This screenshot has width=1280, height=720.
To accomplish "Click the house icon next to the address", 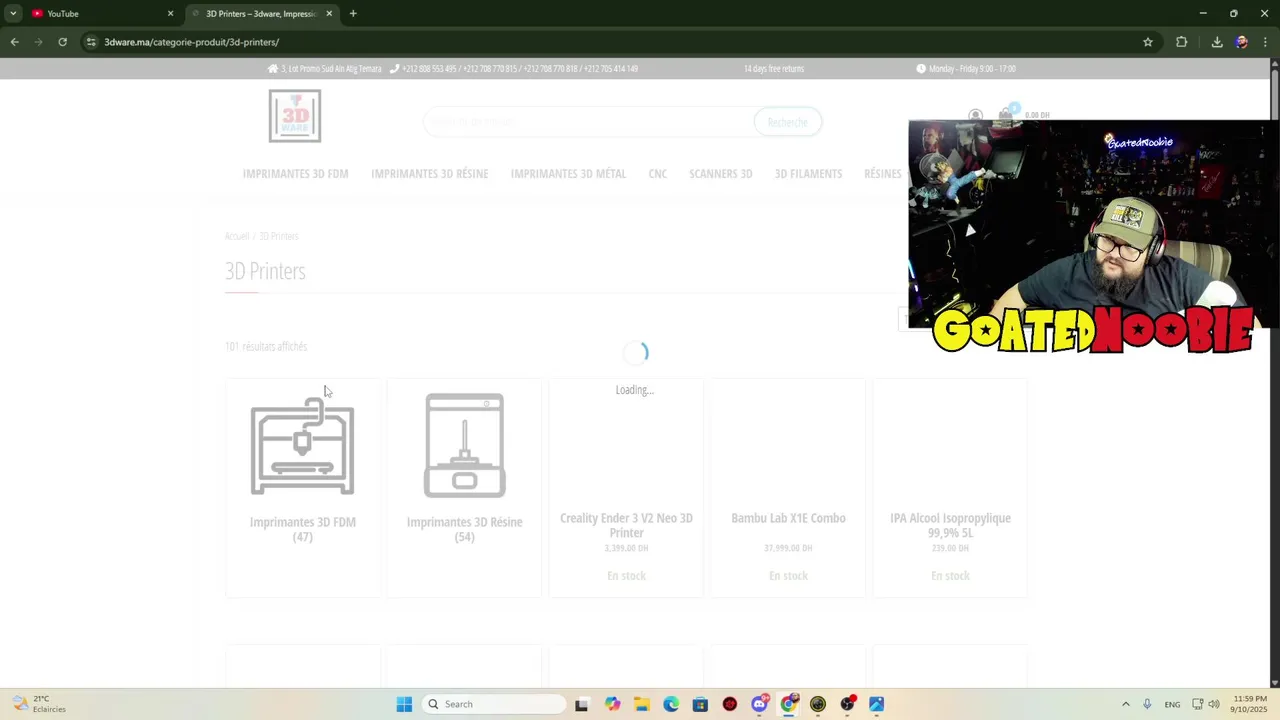I will pyautogui.click(x=273, y=69).
